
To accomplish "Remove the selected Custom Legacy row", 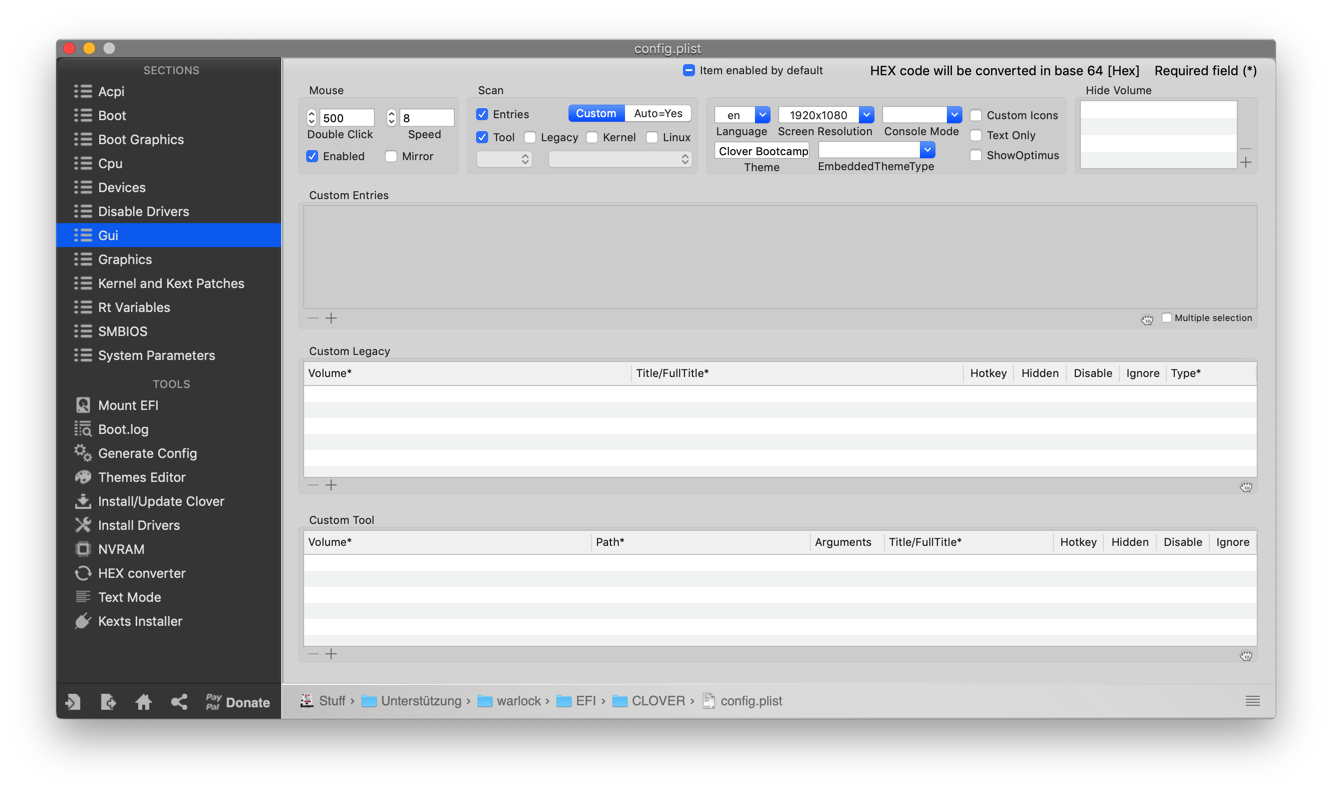I will click(x=313, y=485).
